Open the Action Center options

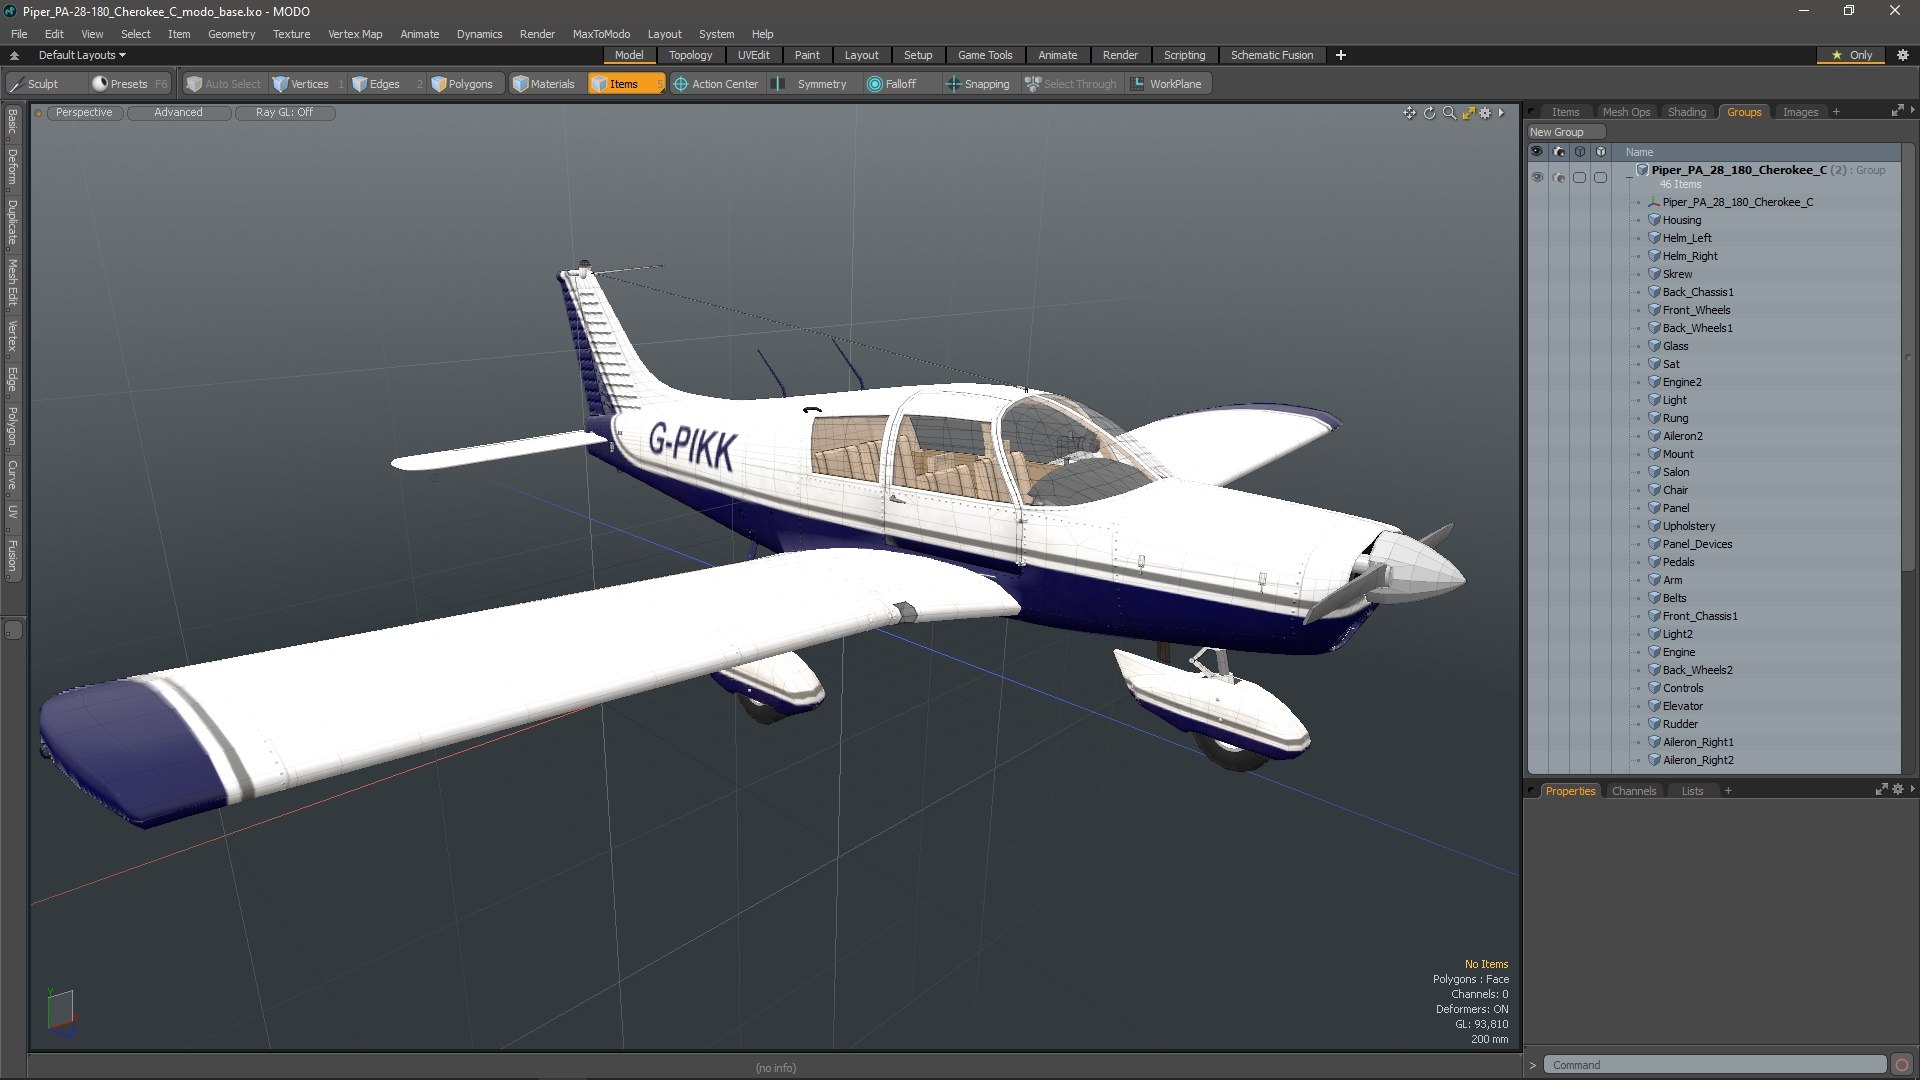716,84
